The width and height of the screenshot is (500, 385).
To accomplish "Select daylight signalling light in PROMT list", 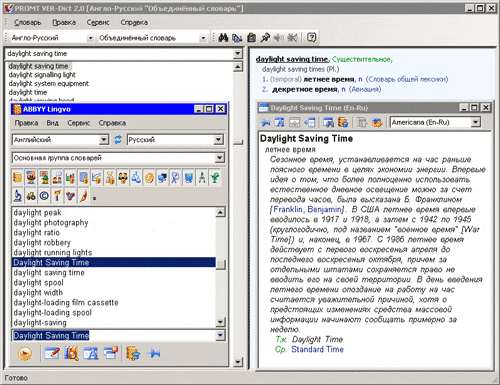I will (x=42, y=75).
